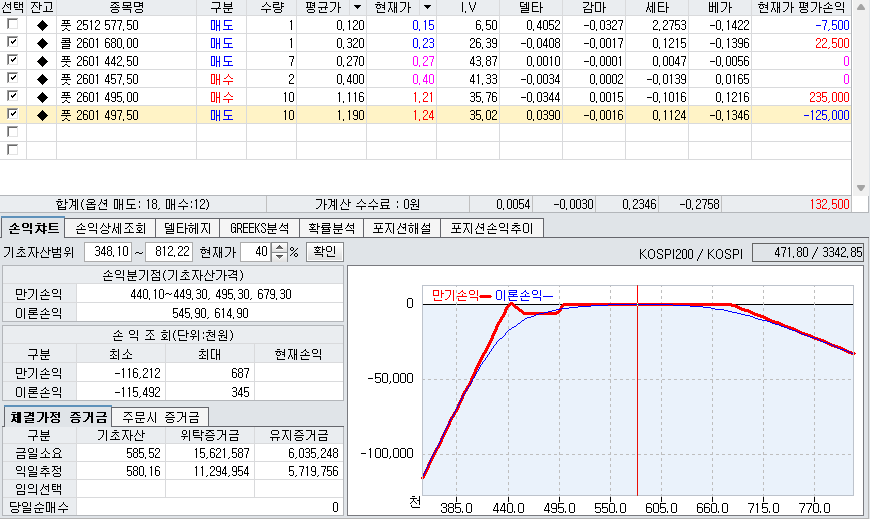
Task: Click the 이론손익 legend label in chart
Action: click(x=518, y=295)
